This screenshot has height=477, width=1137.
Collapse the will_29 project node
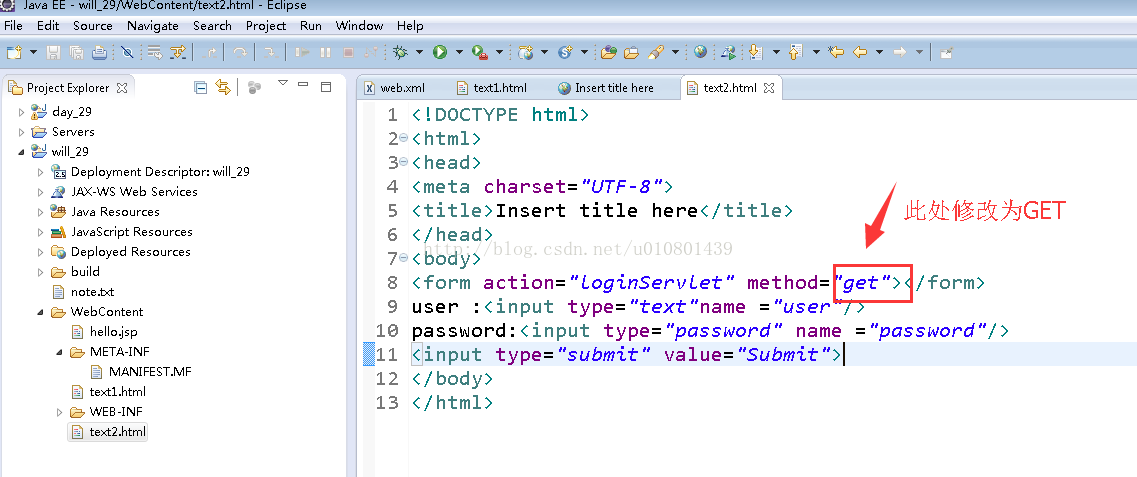21,152
